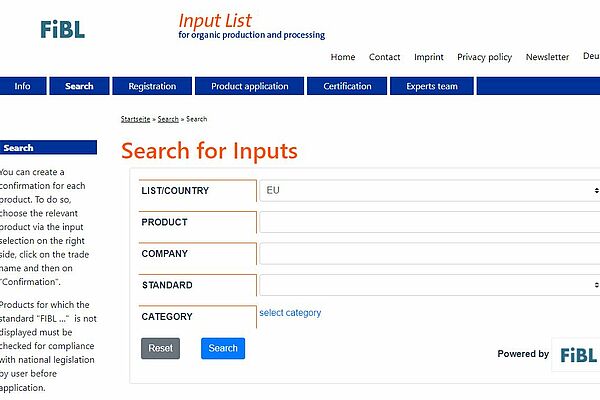Screen dimensions: 600x400
Task: Reset the search form
Action: pos(160,348)
